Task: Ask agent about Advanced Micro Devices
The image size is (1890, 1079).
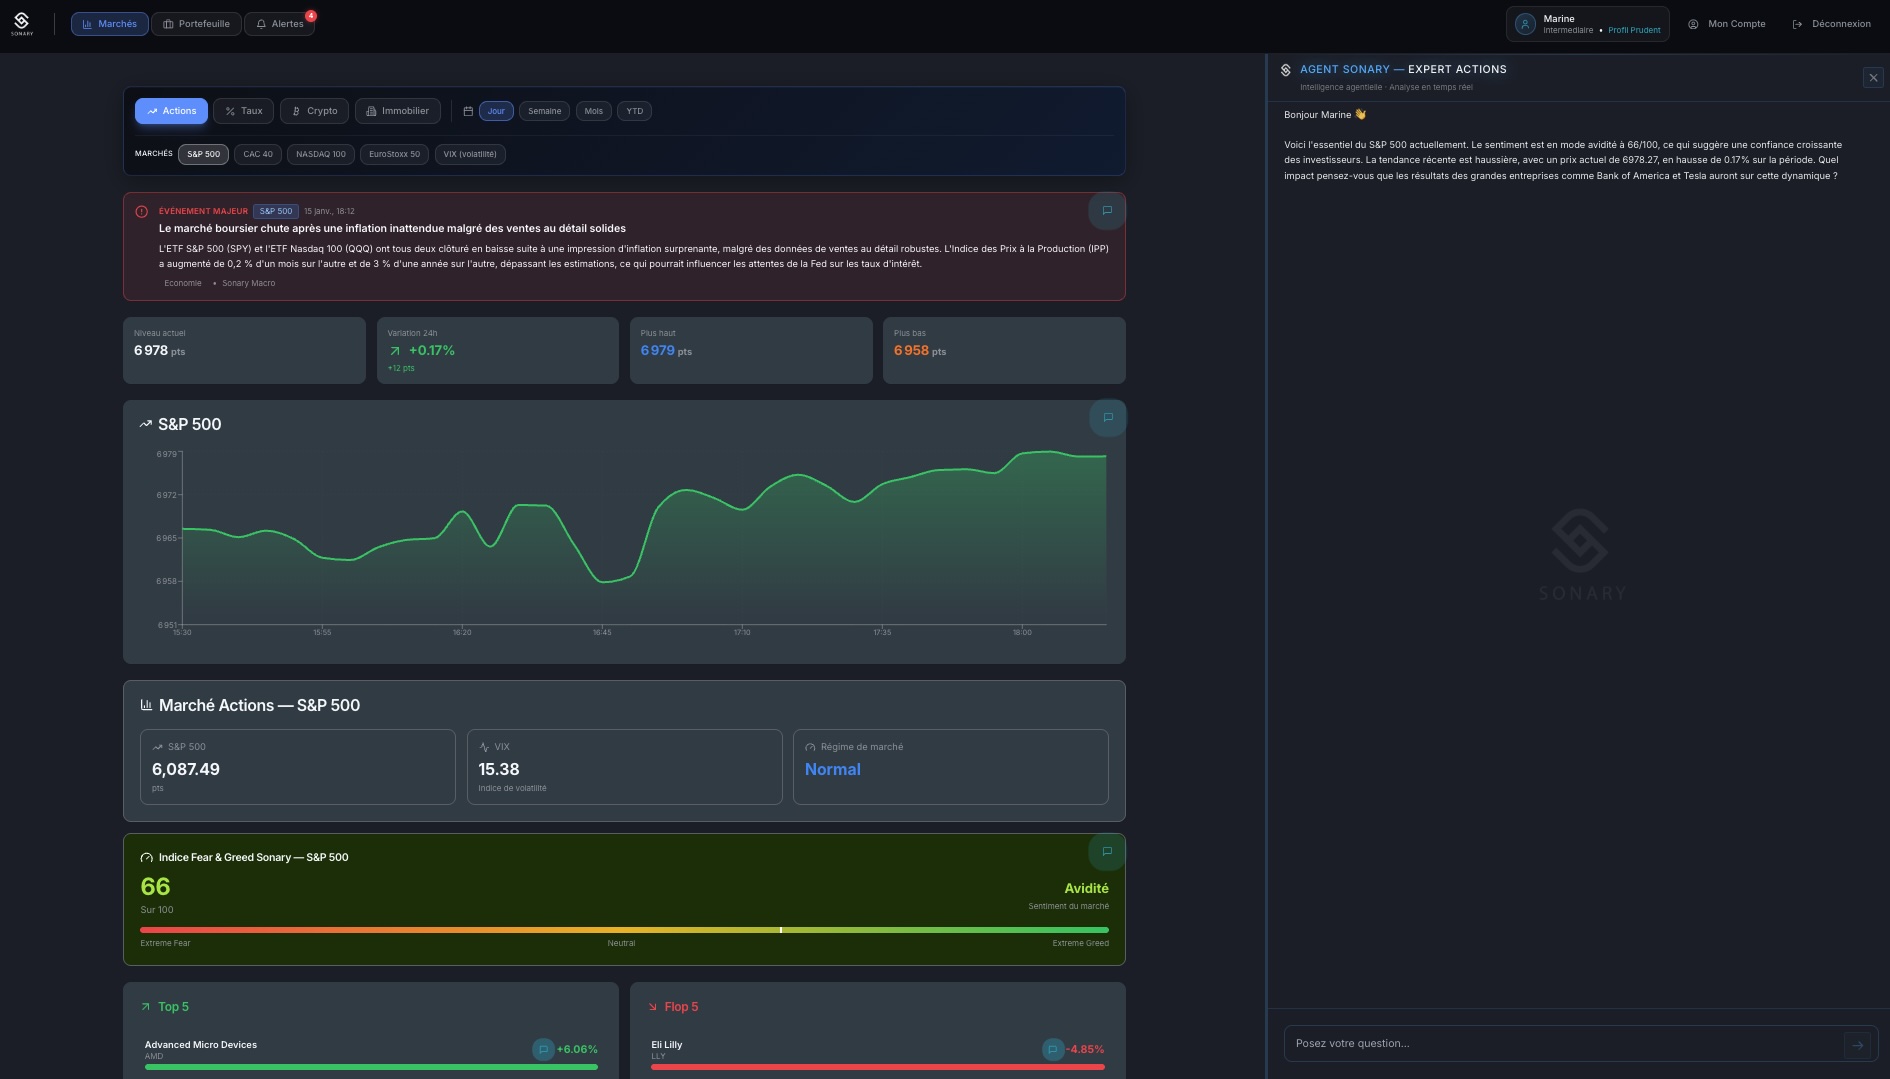Action: [x=543, y=1049]
